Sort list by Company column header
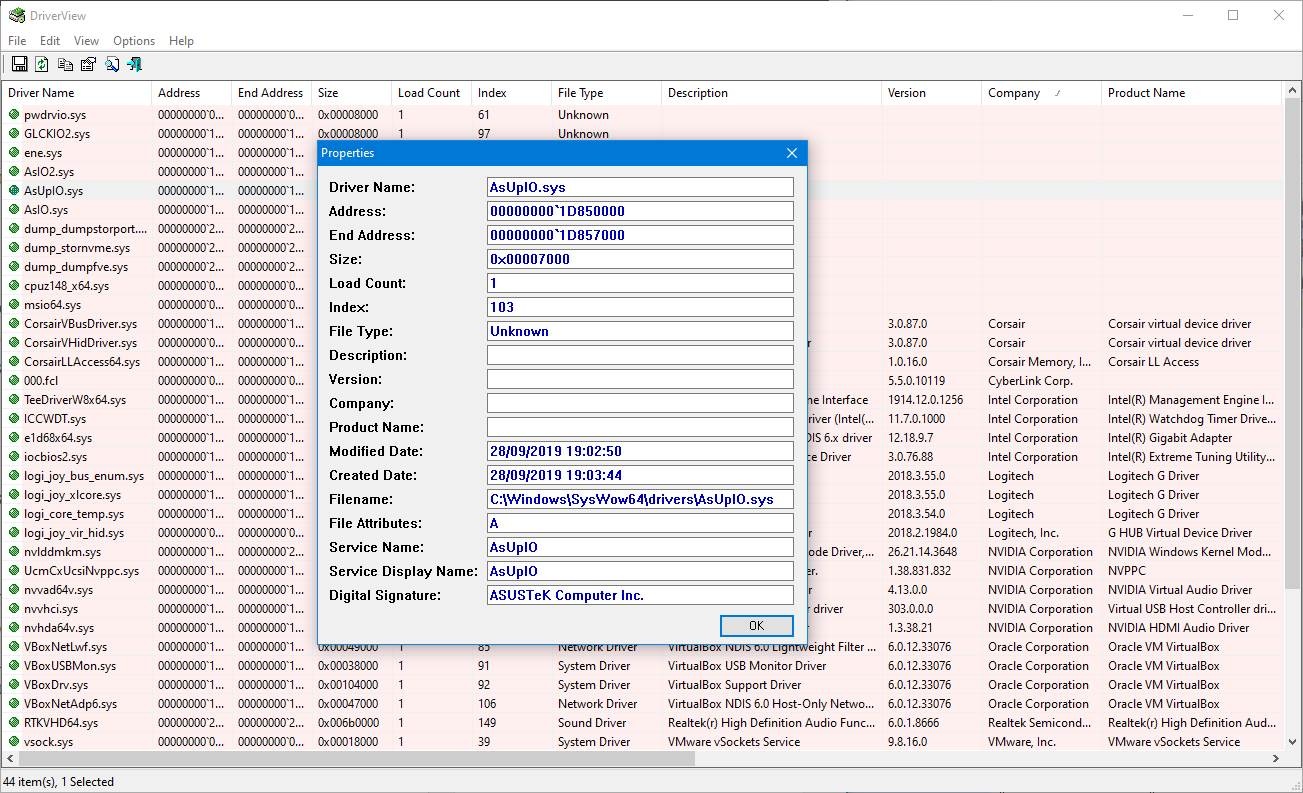 (x=1041, y=93)
